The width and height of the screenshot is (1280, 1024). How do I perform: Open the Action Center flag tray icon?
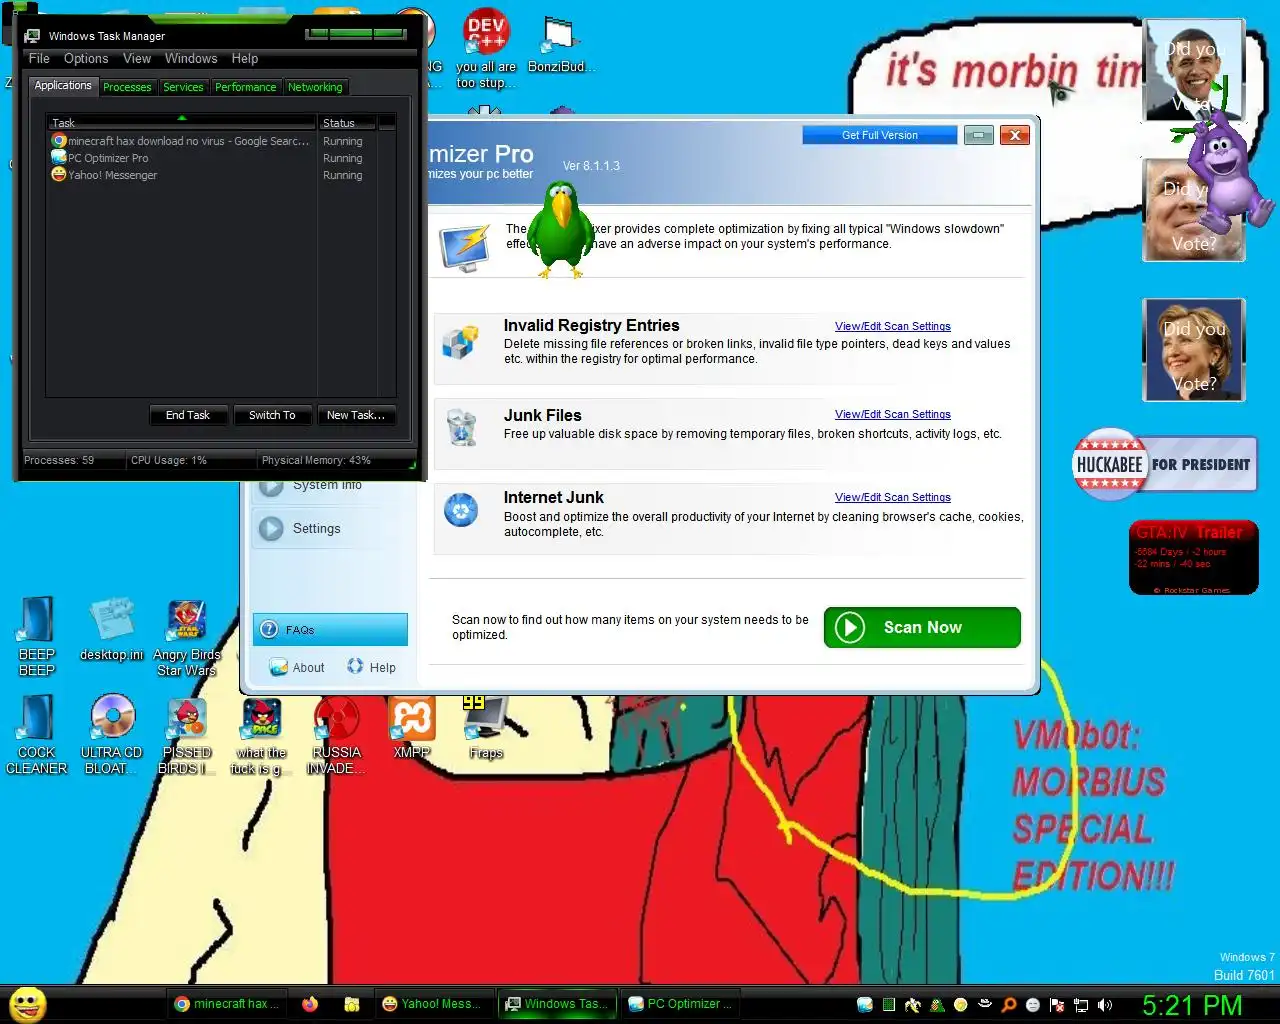point(1057,1005)
